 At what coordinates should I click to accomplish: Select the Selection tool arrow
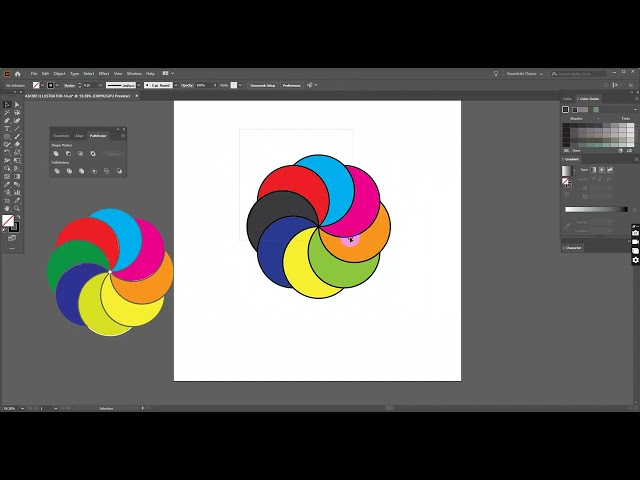tap(7, 104)
